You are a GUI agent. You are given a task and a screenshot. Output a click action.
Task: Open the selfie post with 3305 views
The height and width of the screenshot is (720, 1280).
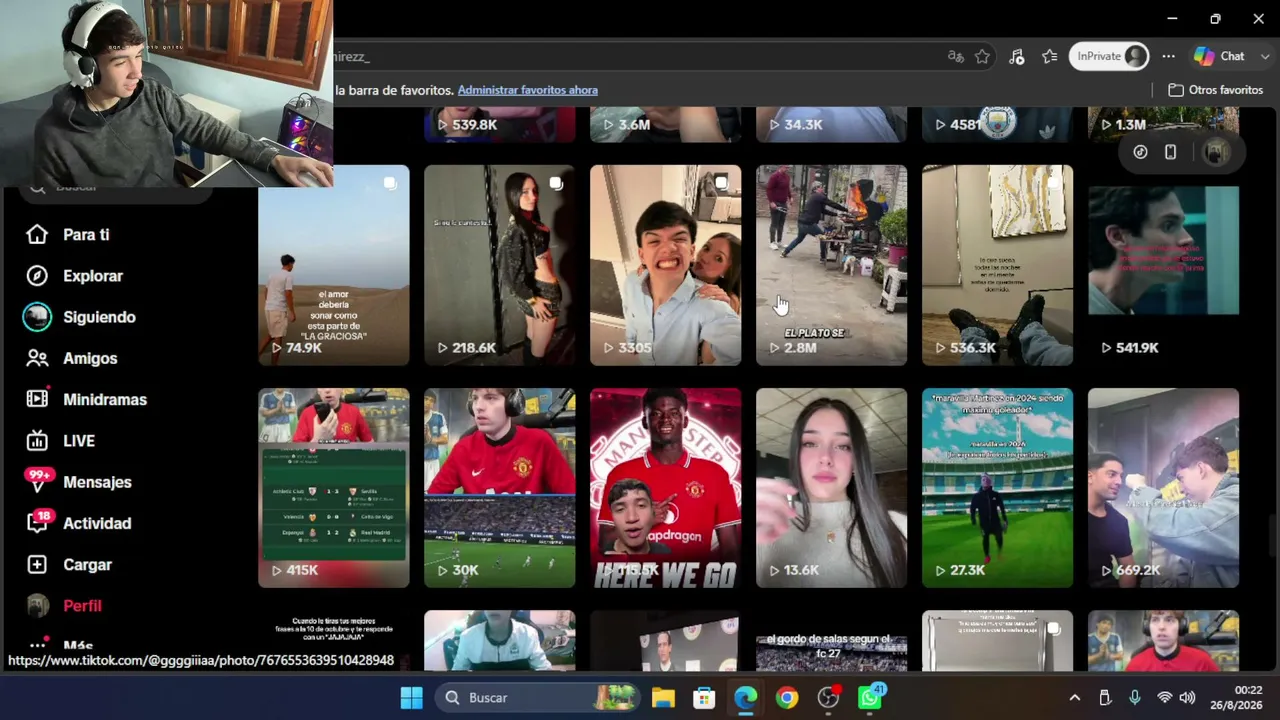click(666, 265)
